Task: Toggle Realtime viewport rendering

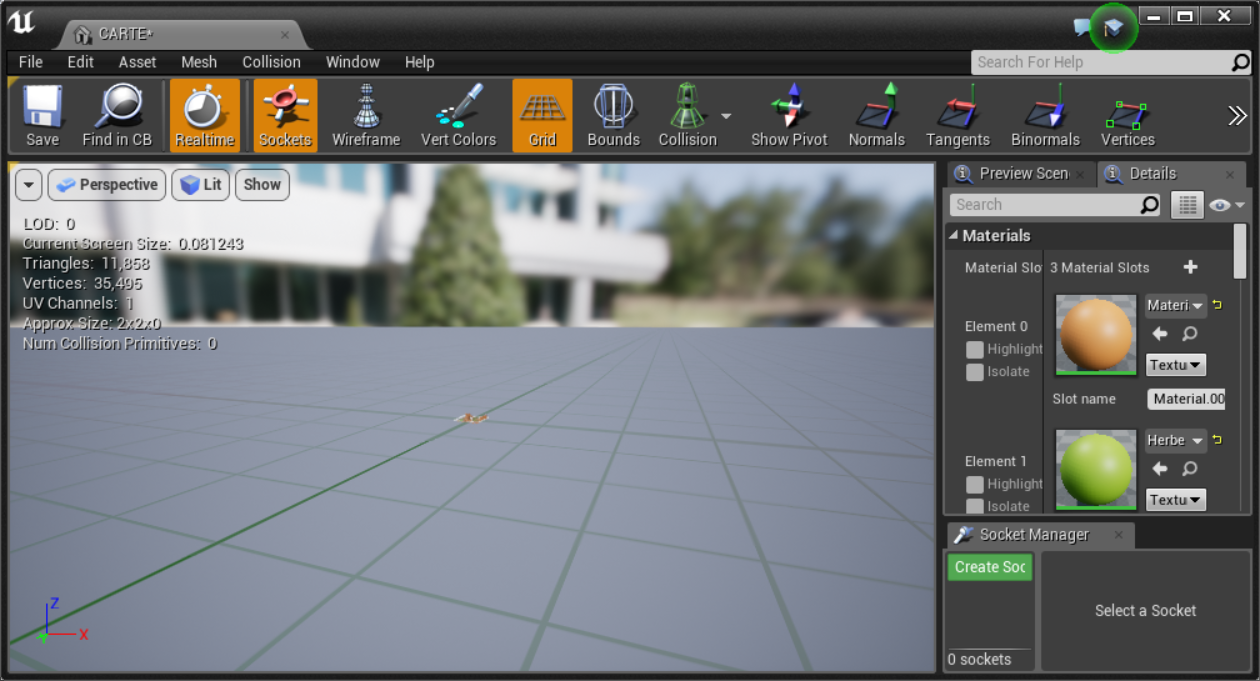Action: pos(204,113)
